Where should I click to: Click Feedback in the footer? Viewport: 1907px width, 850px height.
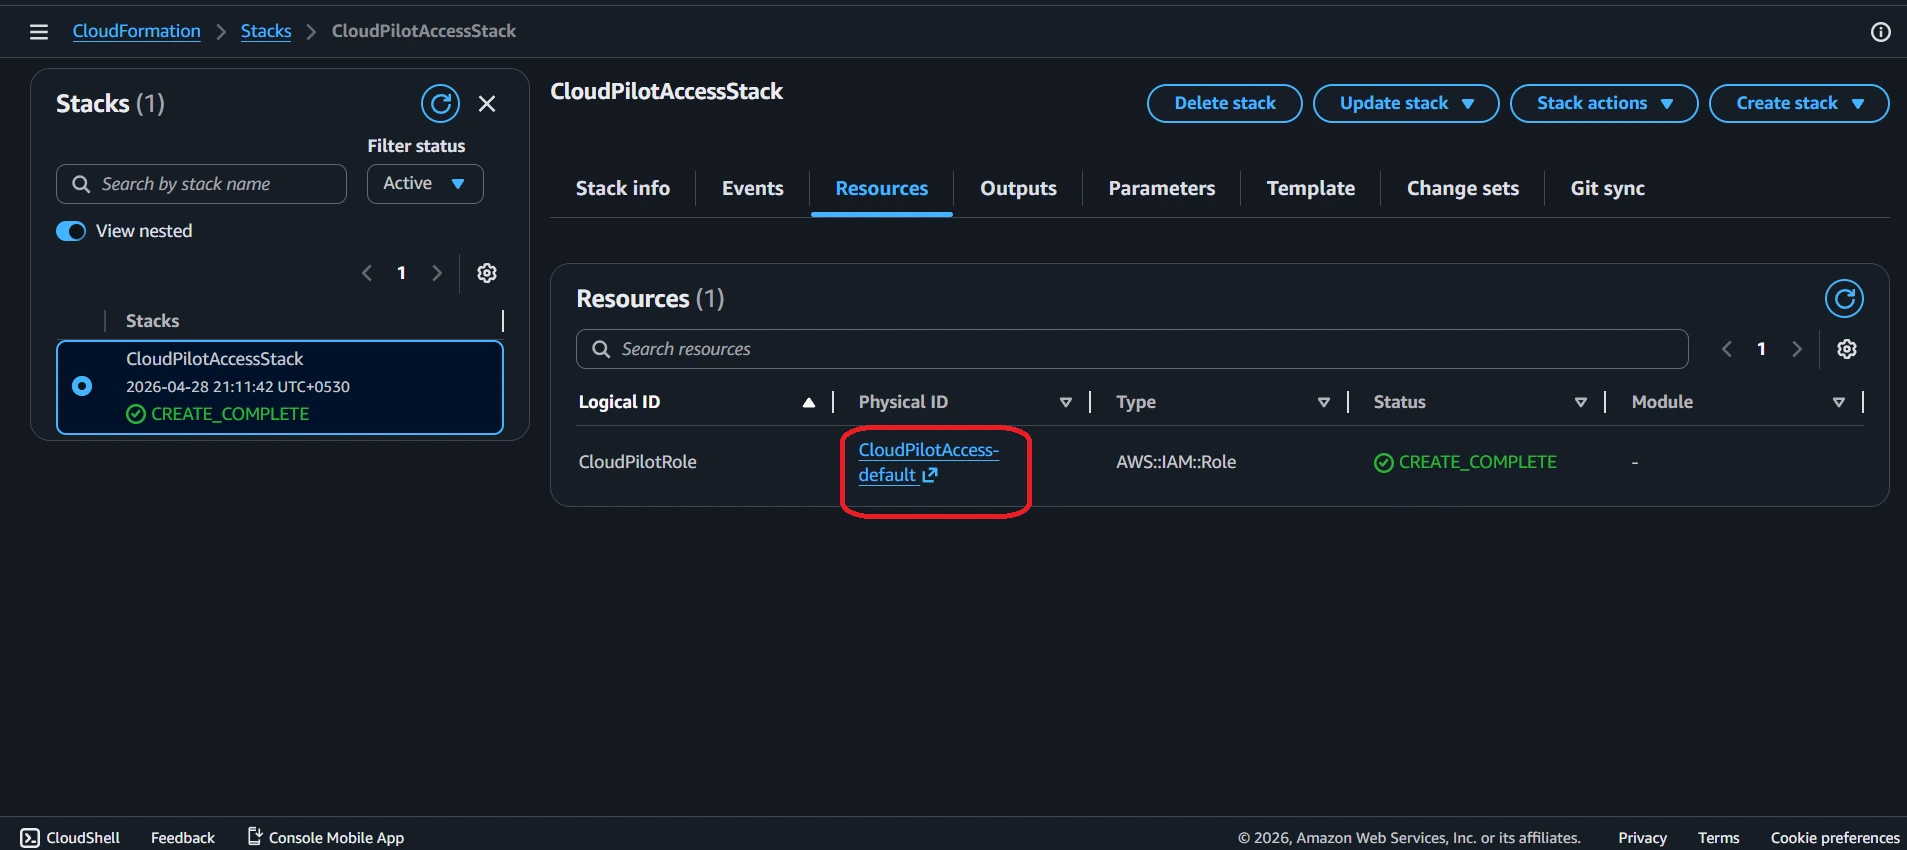tap(183, 838)
